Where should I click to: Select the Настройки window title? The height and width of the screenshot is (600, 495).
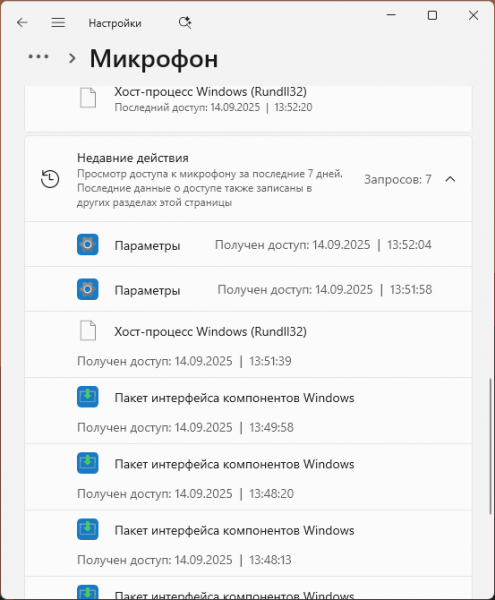tap(115, 23)
